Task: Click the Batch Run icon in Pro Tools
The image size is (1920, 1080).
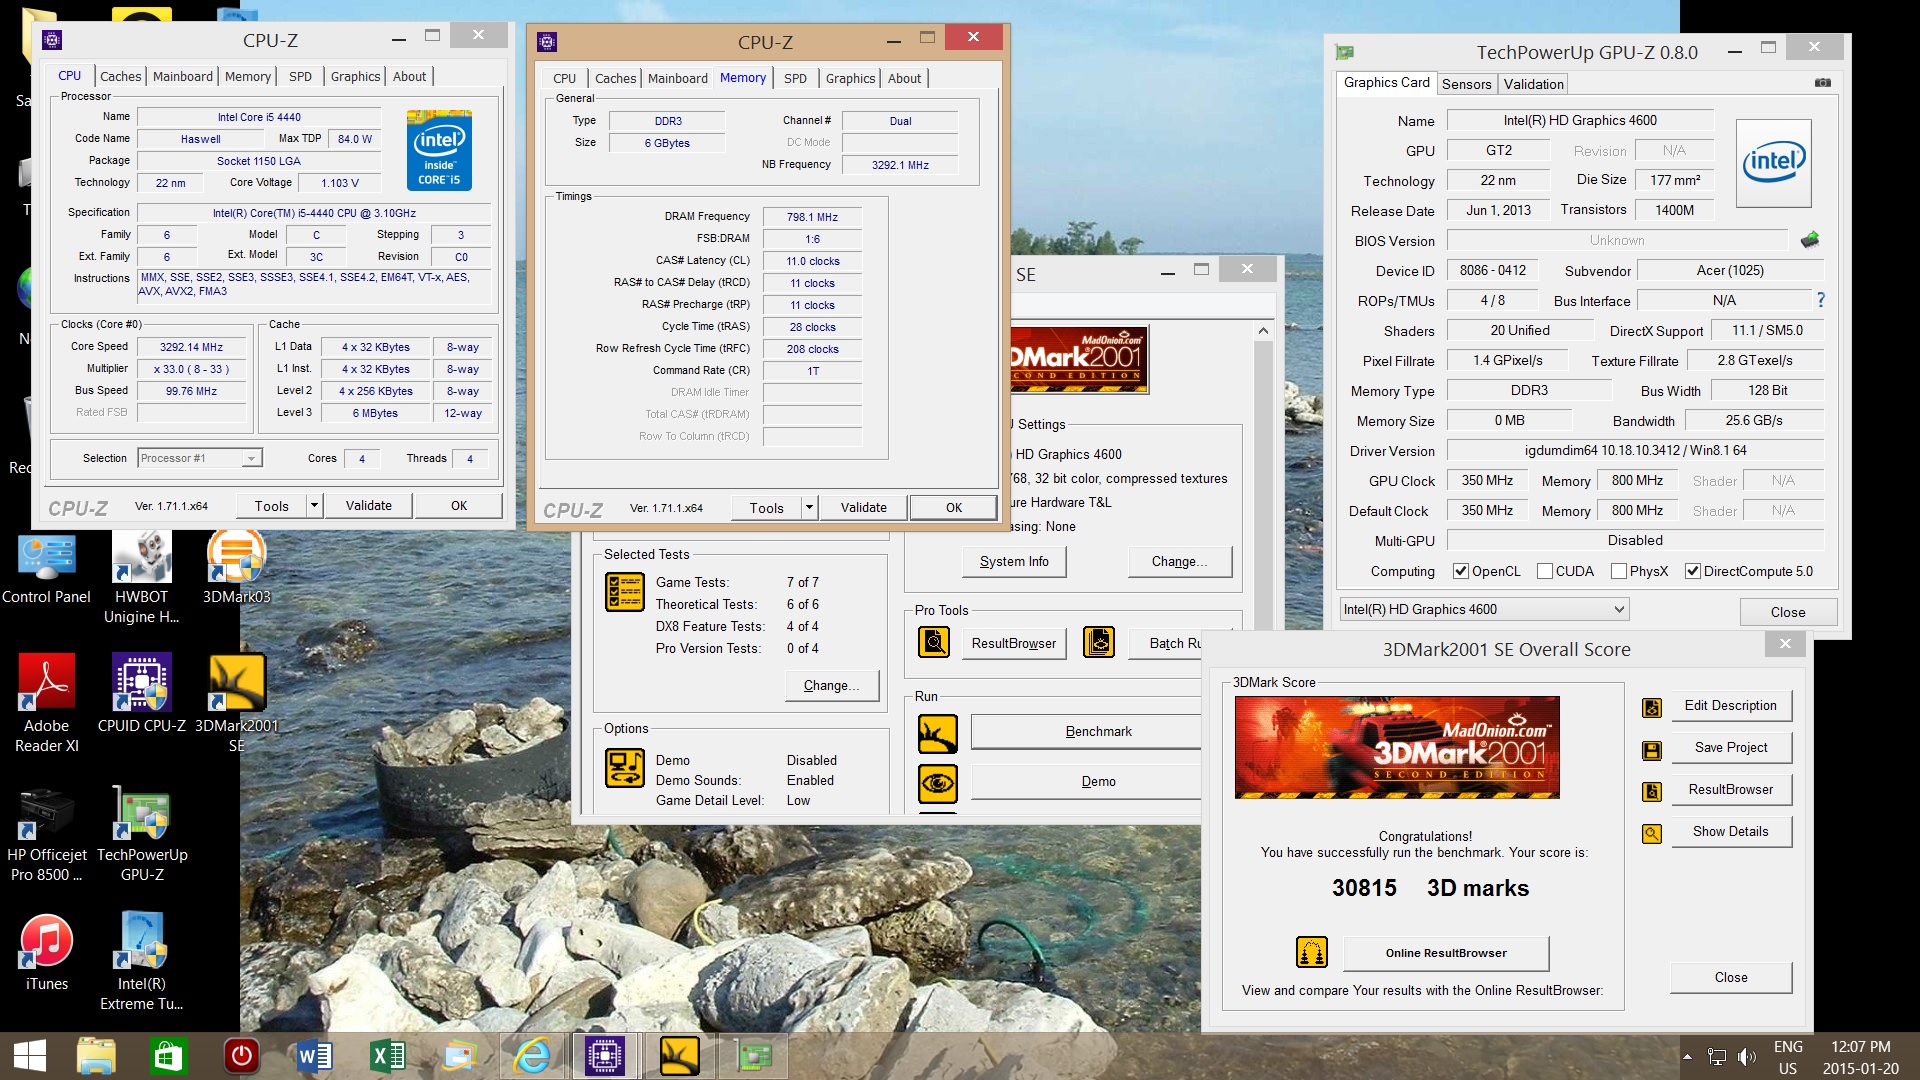Action: pos(1098,642)
